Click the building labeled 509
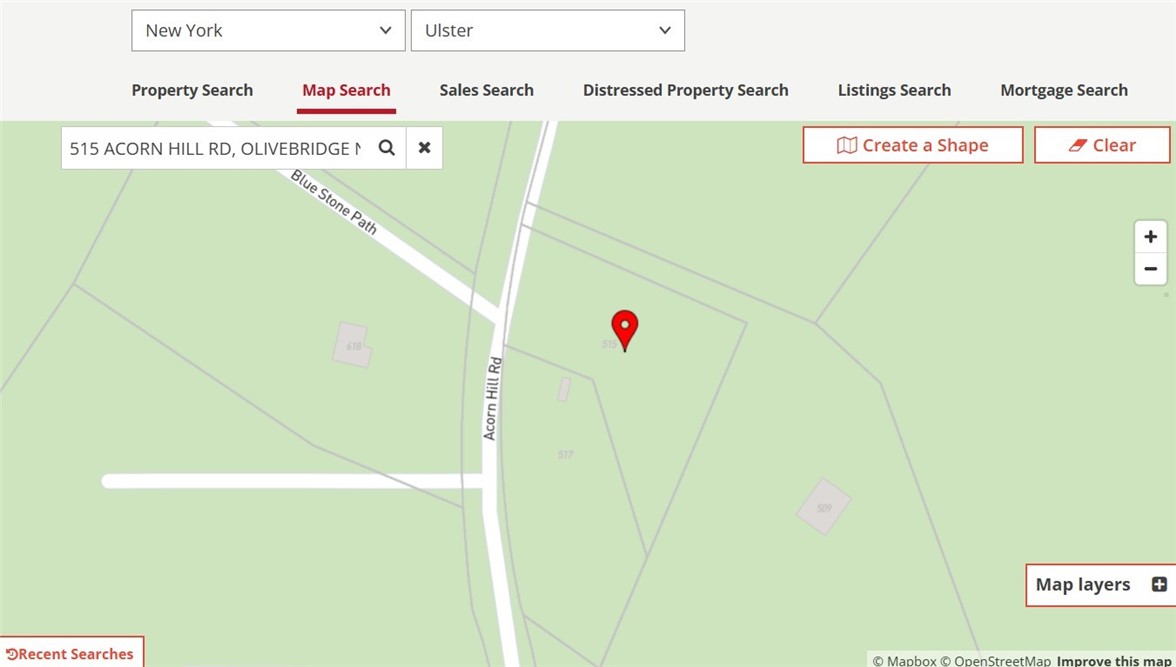1176x667 pixels. [824, 506]
